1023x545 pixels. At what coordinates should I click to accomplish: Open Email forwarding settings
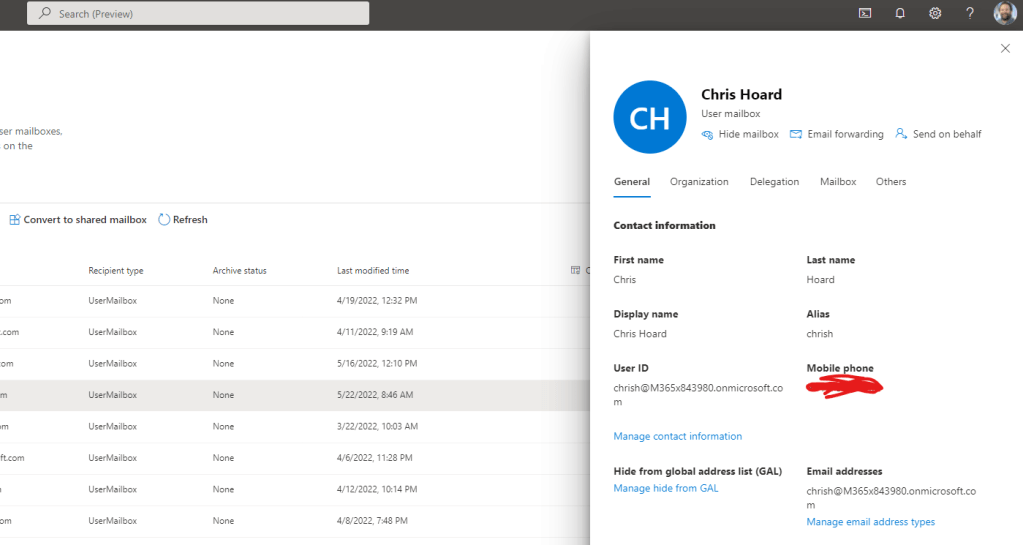tap(837, 134)
